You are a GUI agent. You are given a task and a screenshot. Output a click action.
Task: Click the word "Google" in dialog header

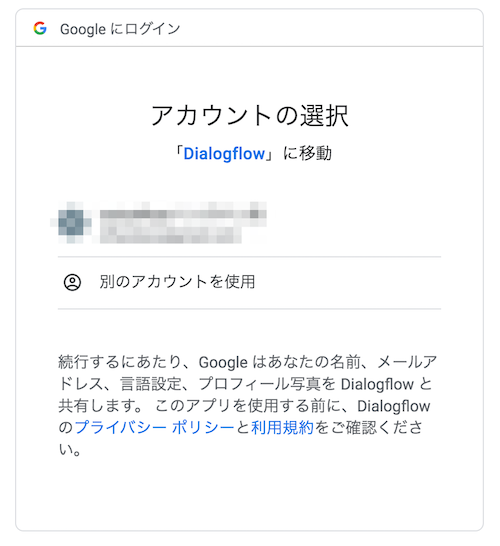coord(83,30)
